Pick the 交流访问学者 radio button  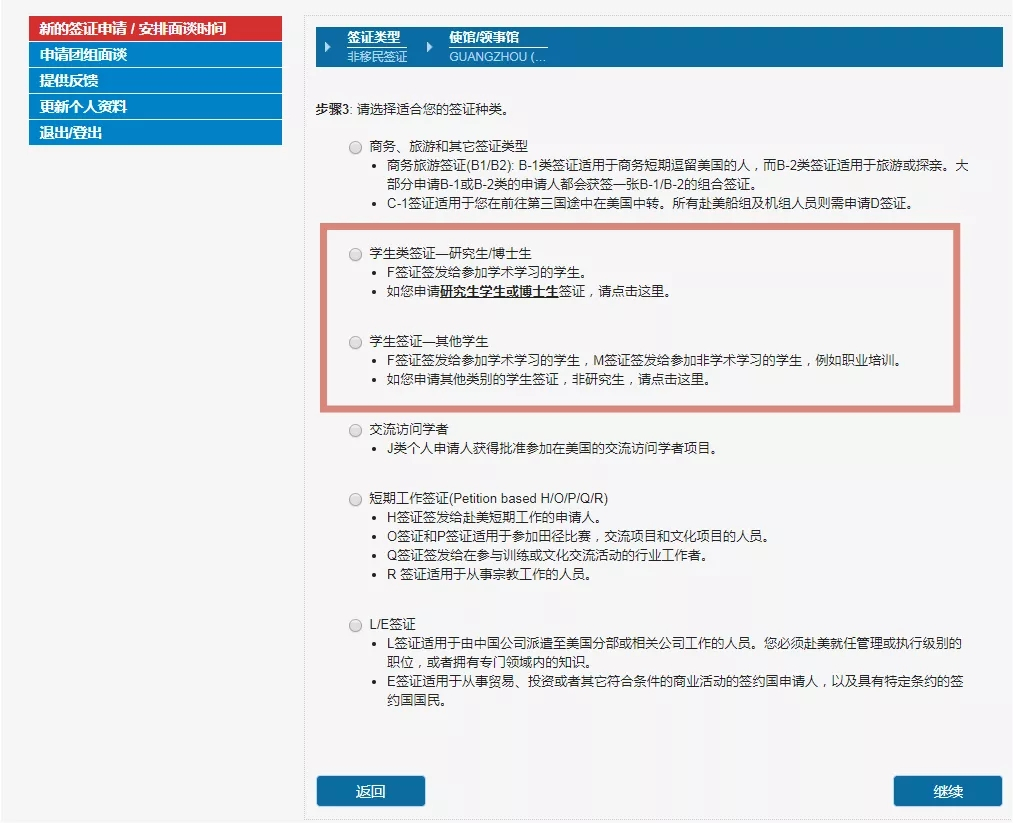(x=355, y=430)
